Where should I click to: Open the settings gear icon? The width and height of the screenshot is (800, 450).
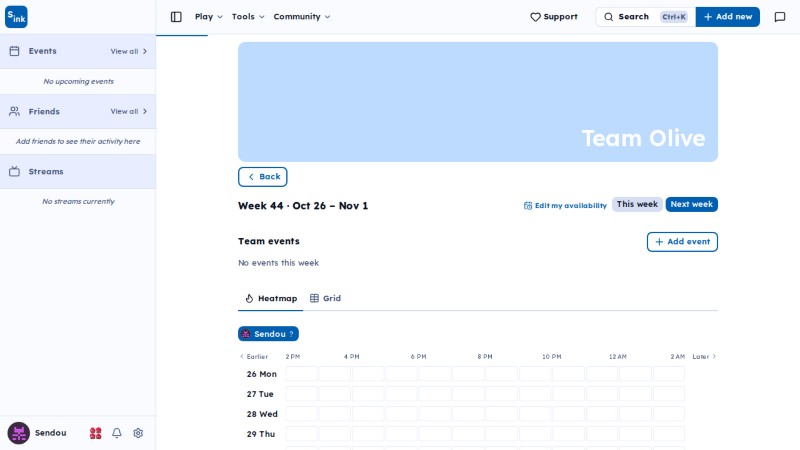click(138, 433)
